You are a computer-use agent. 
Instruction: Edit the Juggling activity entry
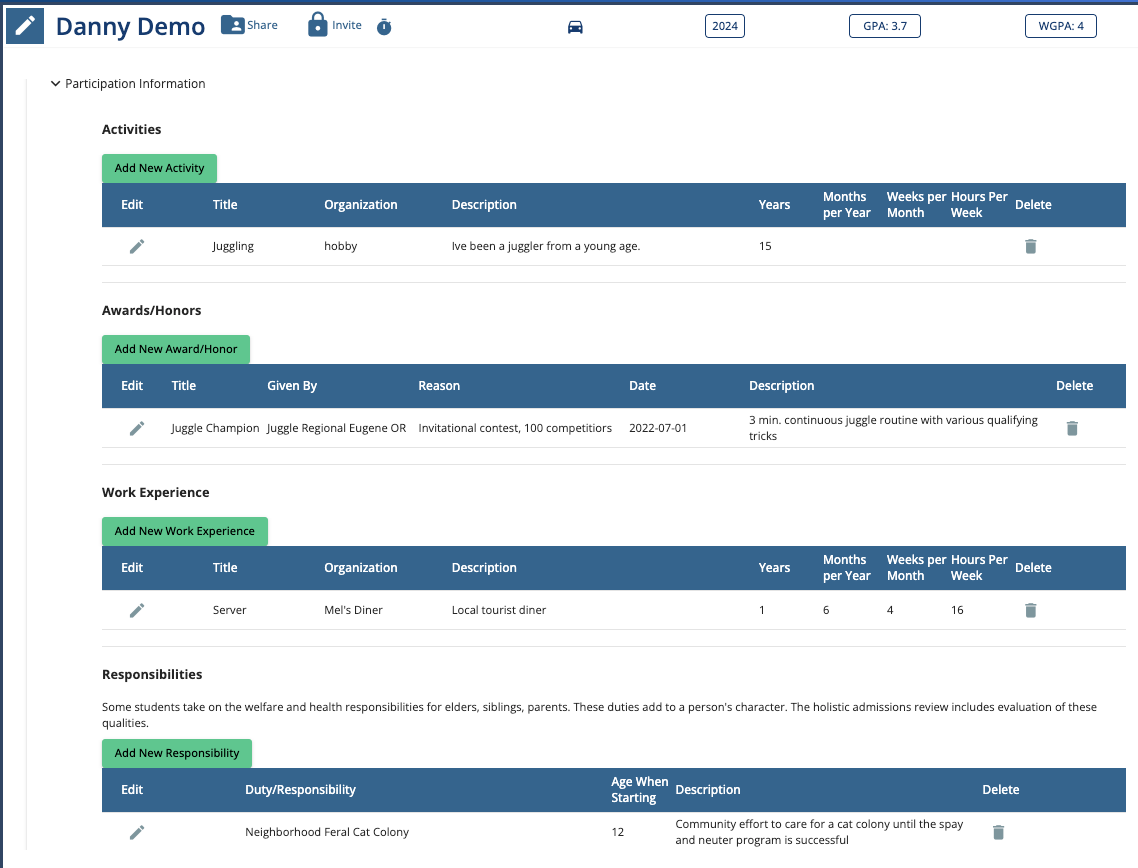click(x=136, y=245)
